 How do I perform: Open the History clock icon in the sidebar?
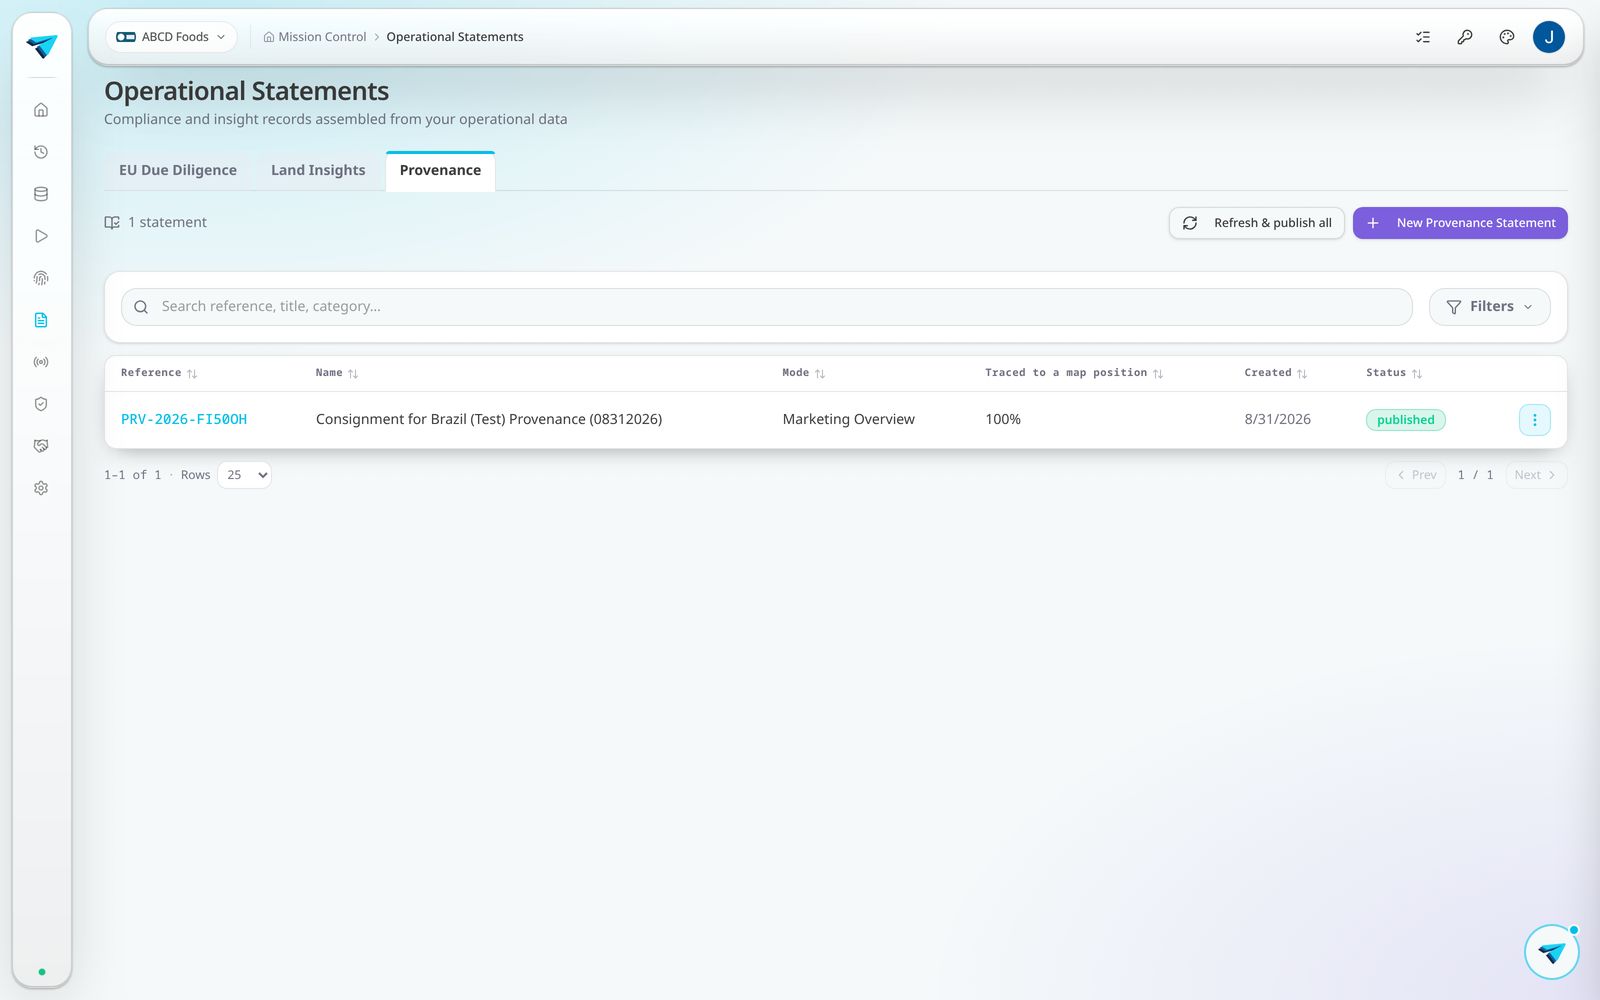(41, 152)
